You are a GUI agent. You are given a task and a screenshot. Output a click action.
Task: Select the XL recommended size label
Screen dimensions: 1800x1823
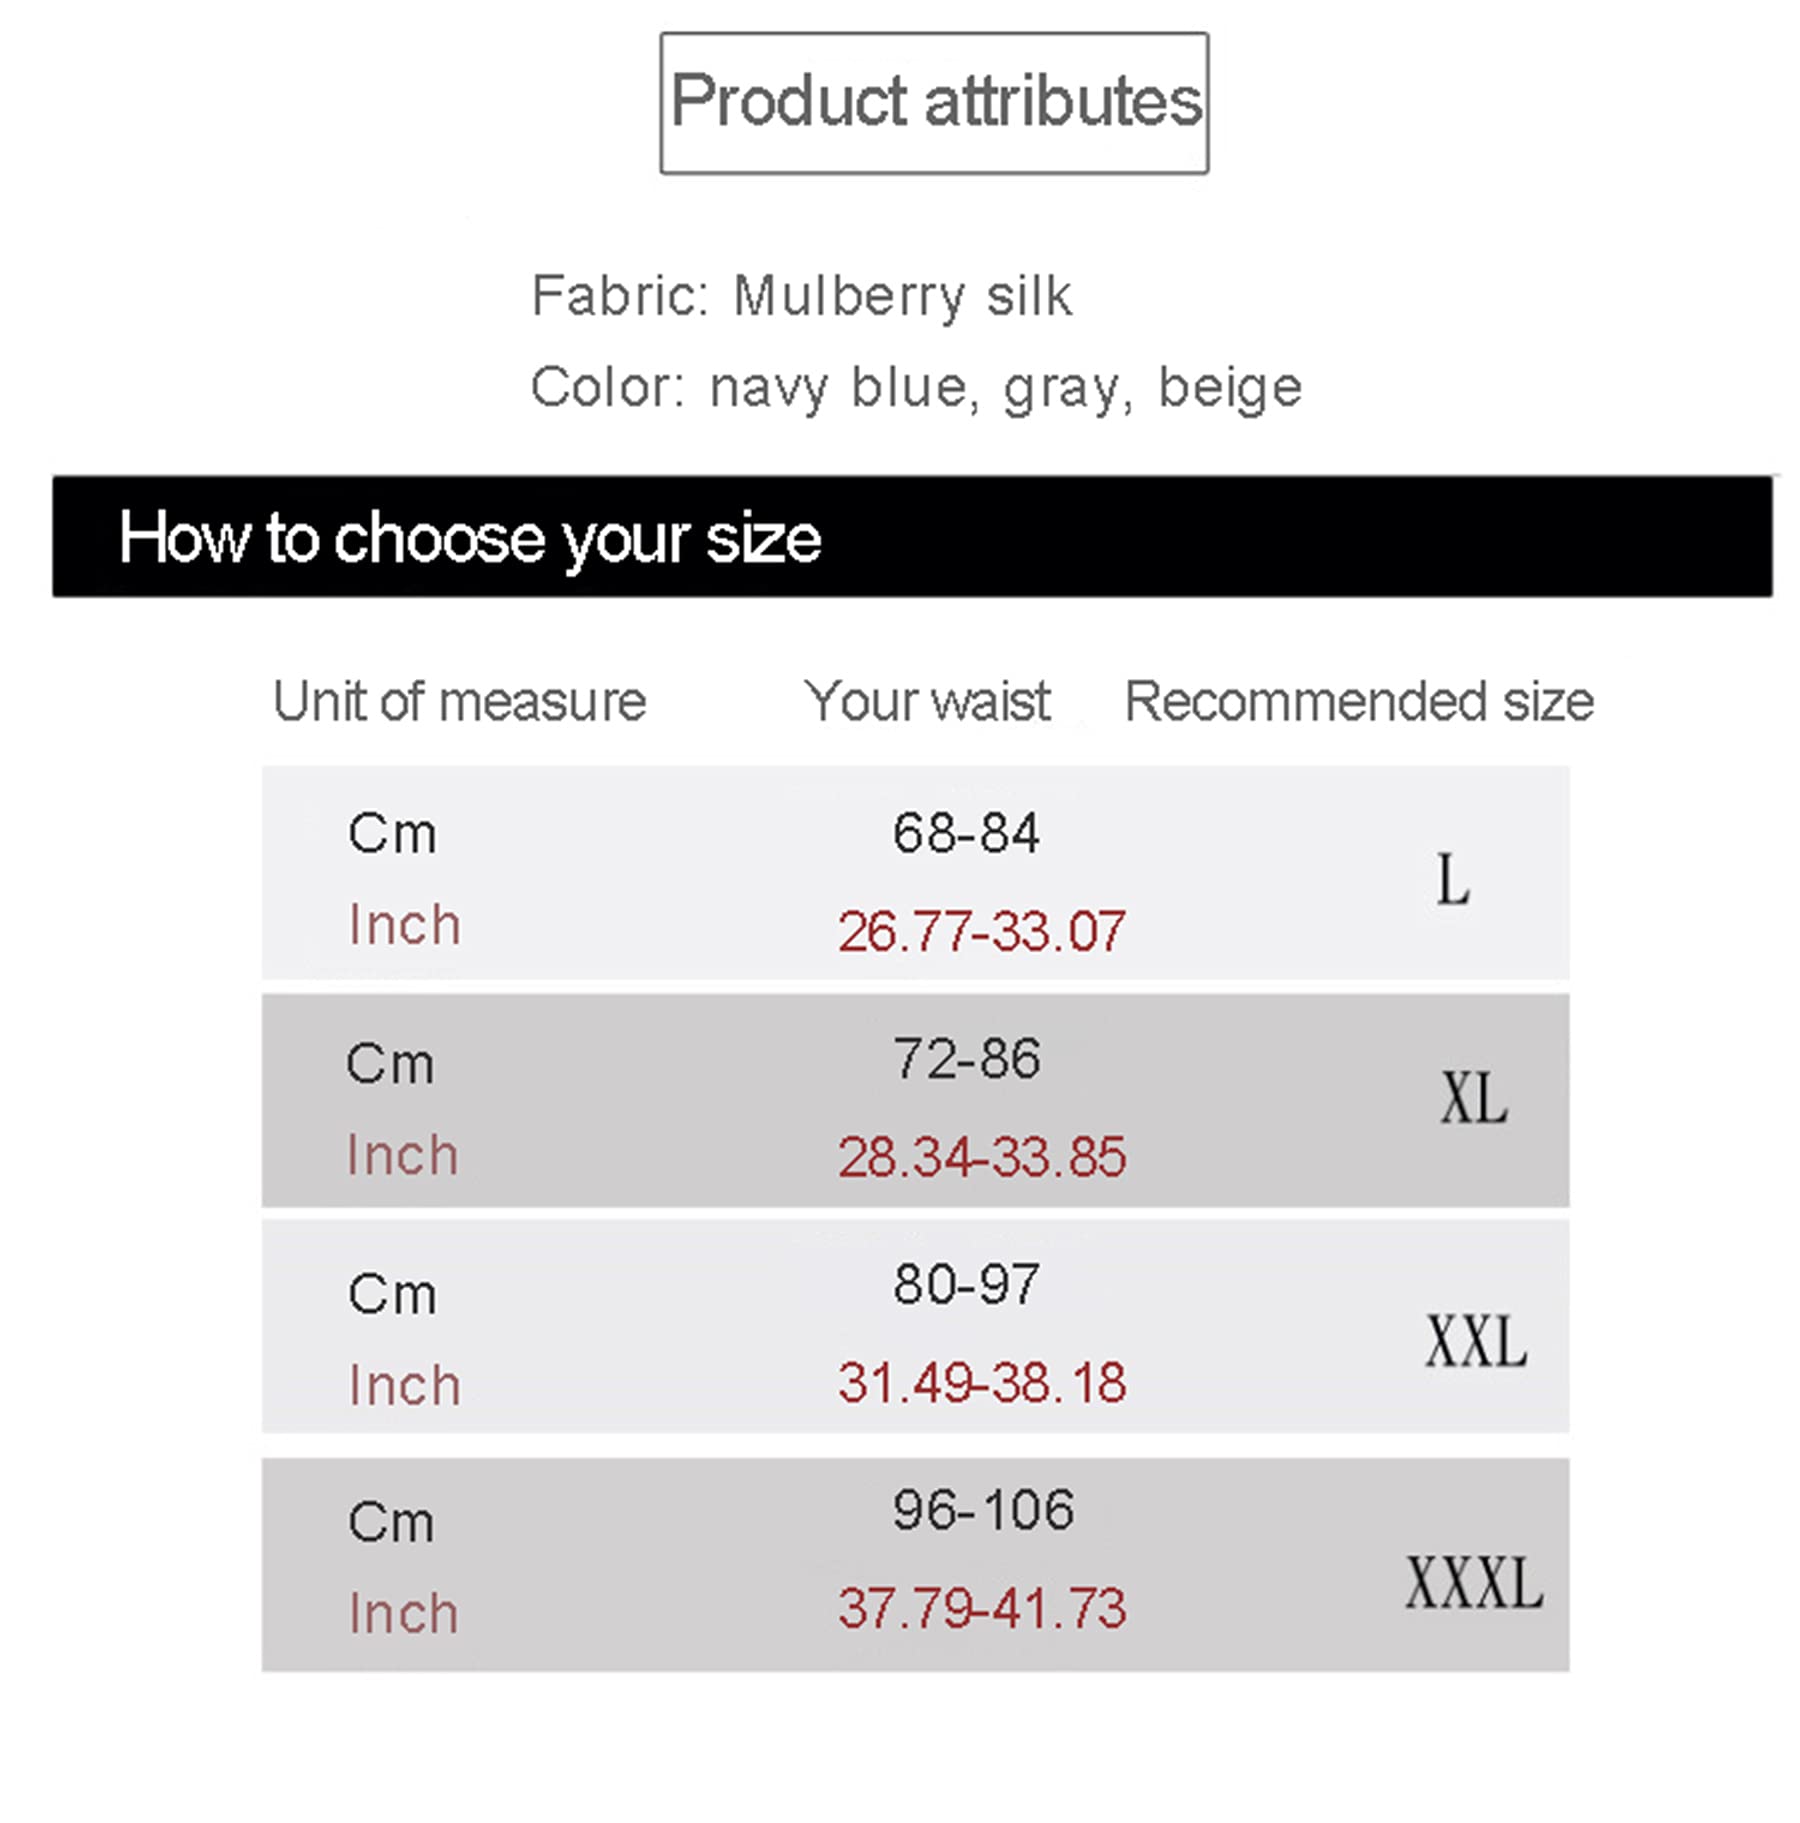point(1473,1098)
